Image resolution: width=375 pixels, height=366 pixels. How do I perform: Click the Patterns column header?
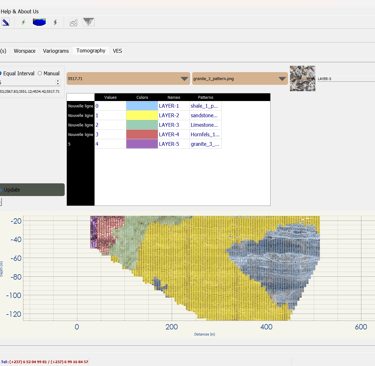pyautogui.click(x=205, y=97)
